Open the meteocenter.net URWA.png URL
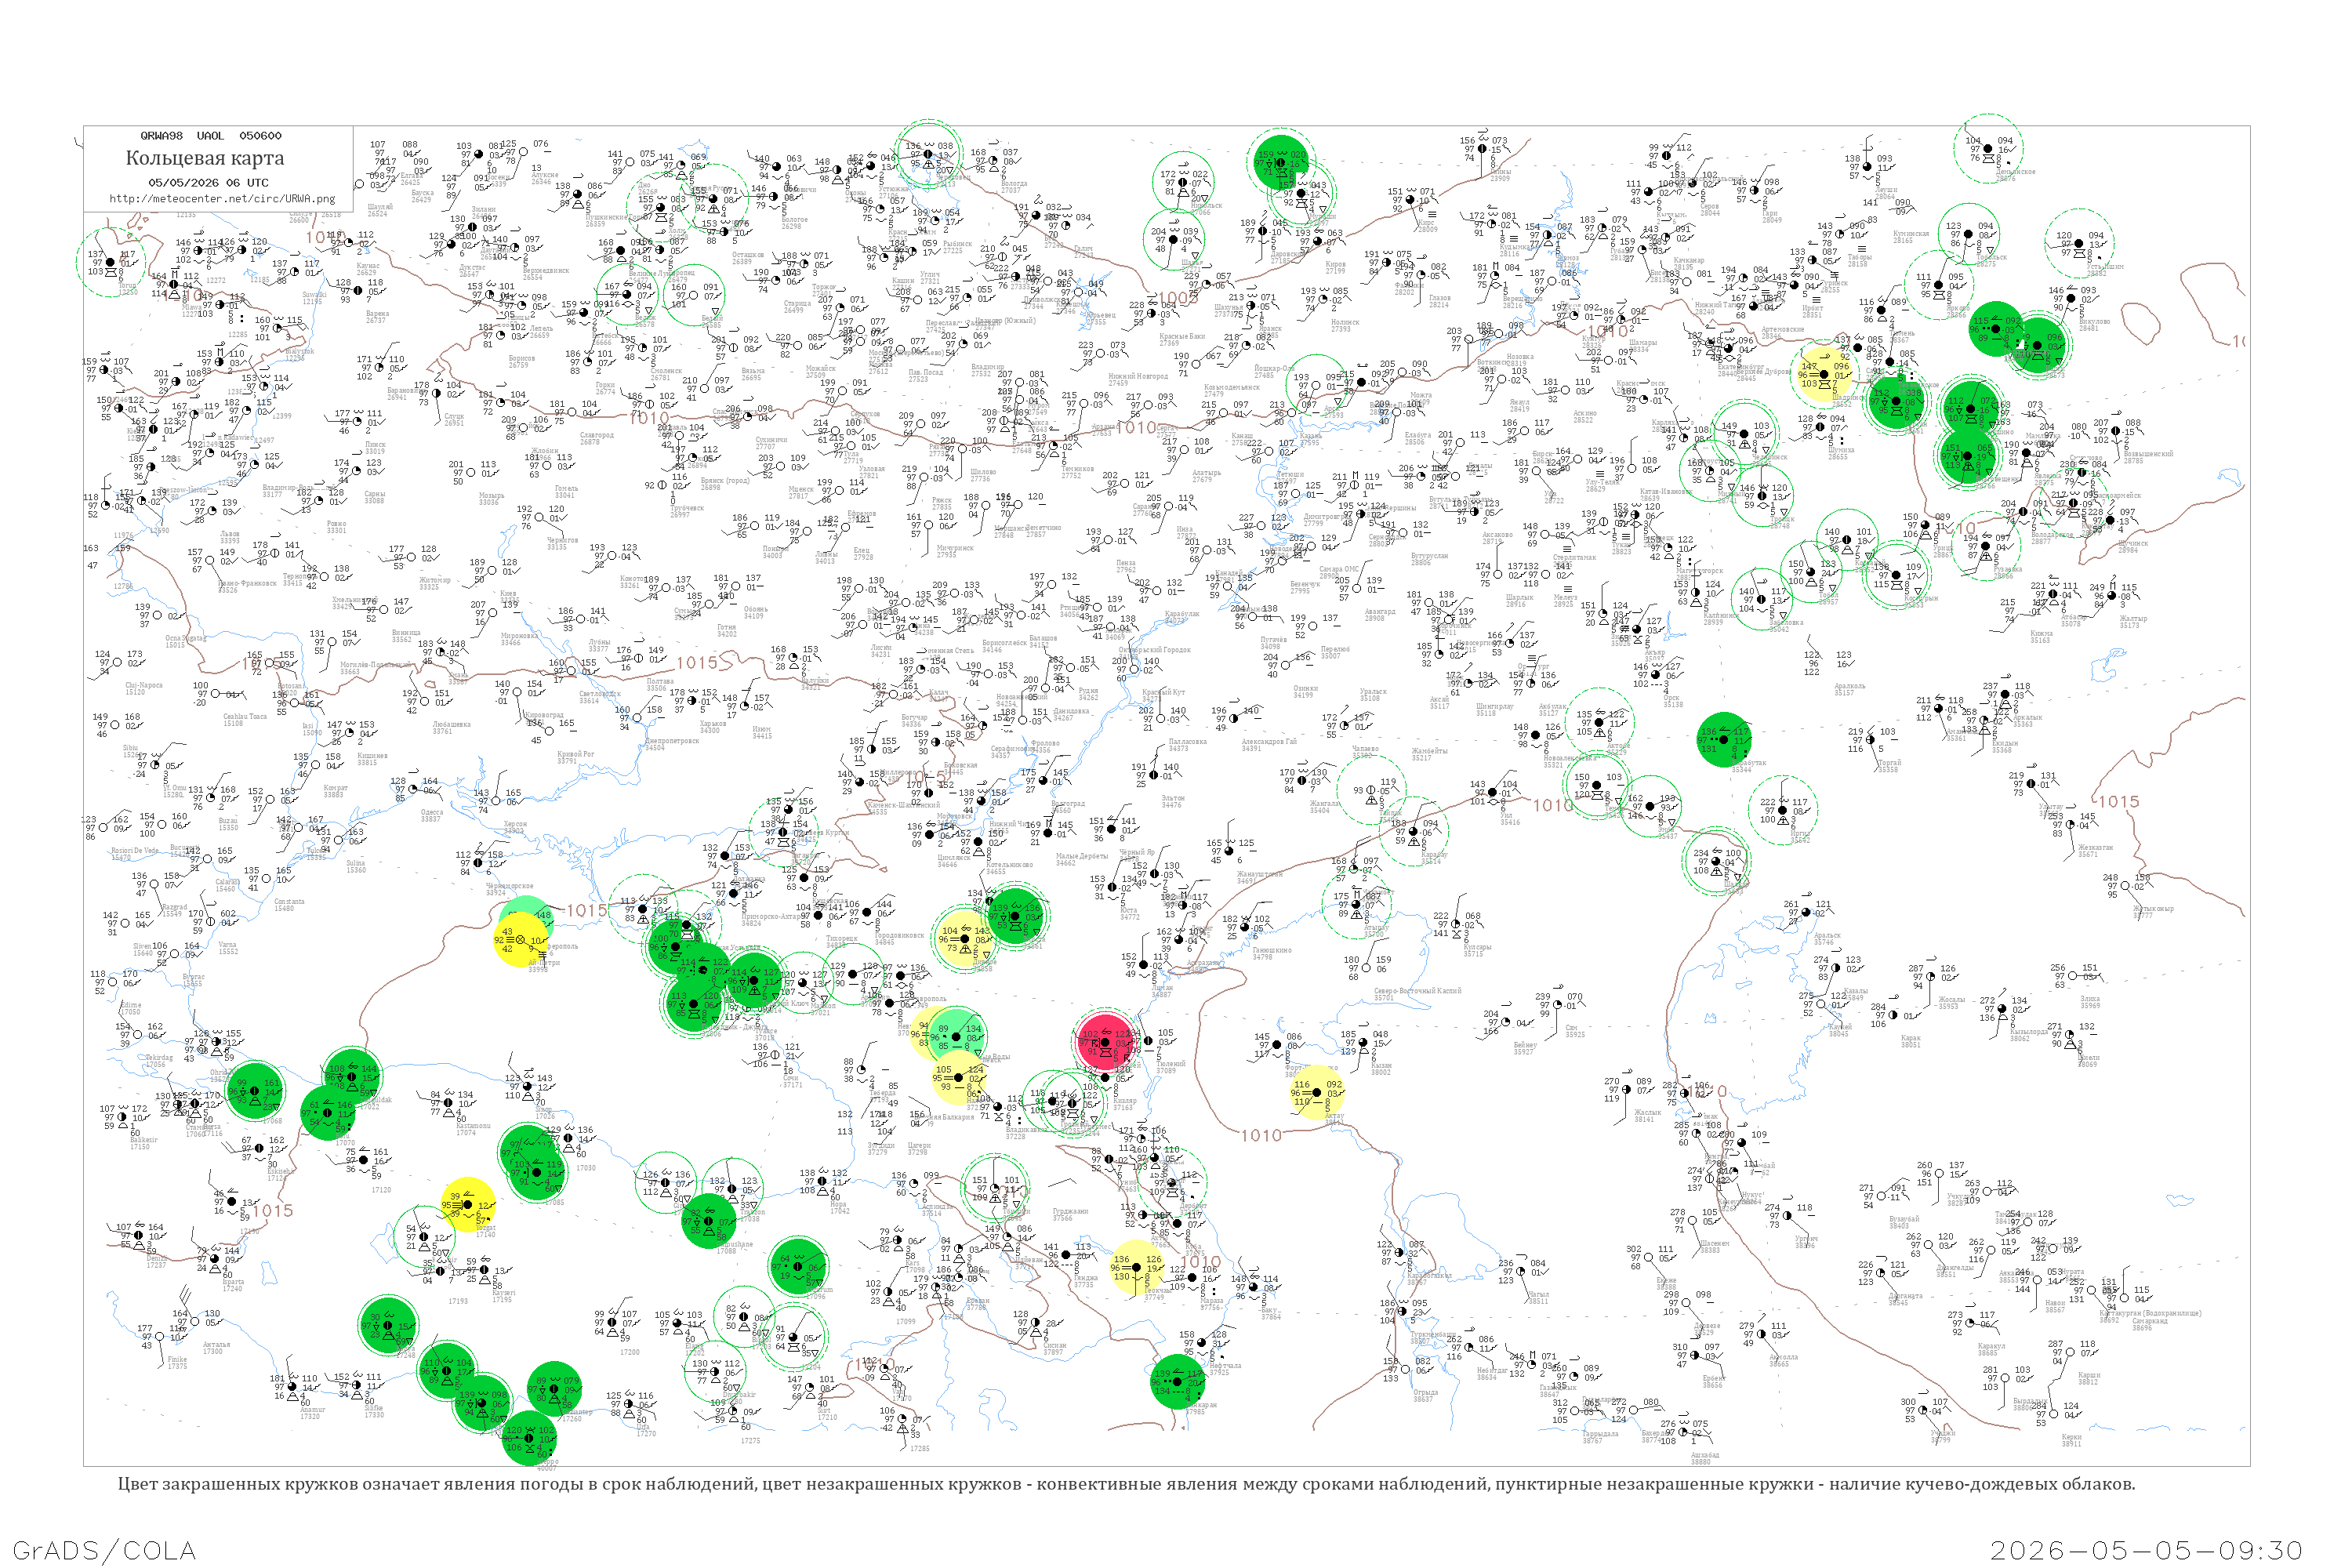Image resolution: width=2352 pixels, height=1568 pixels. [x=222, y=199]
